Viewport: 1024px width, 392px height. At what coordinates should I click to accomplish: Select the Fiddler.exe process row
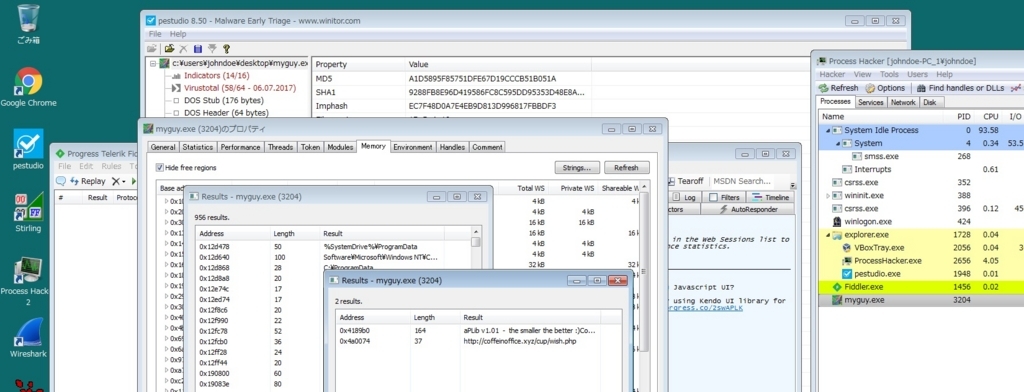click(920, 287)
